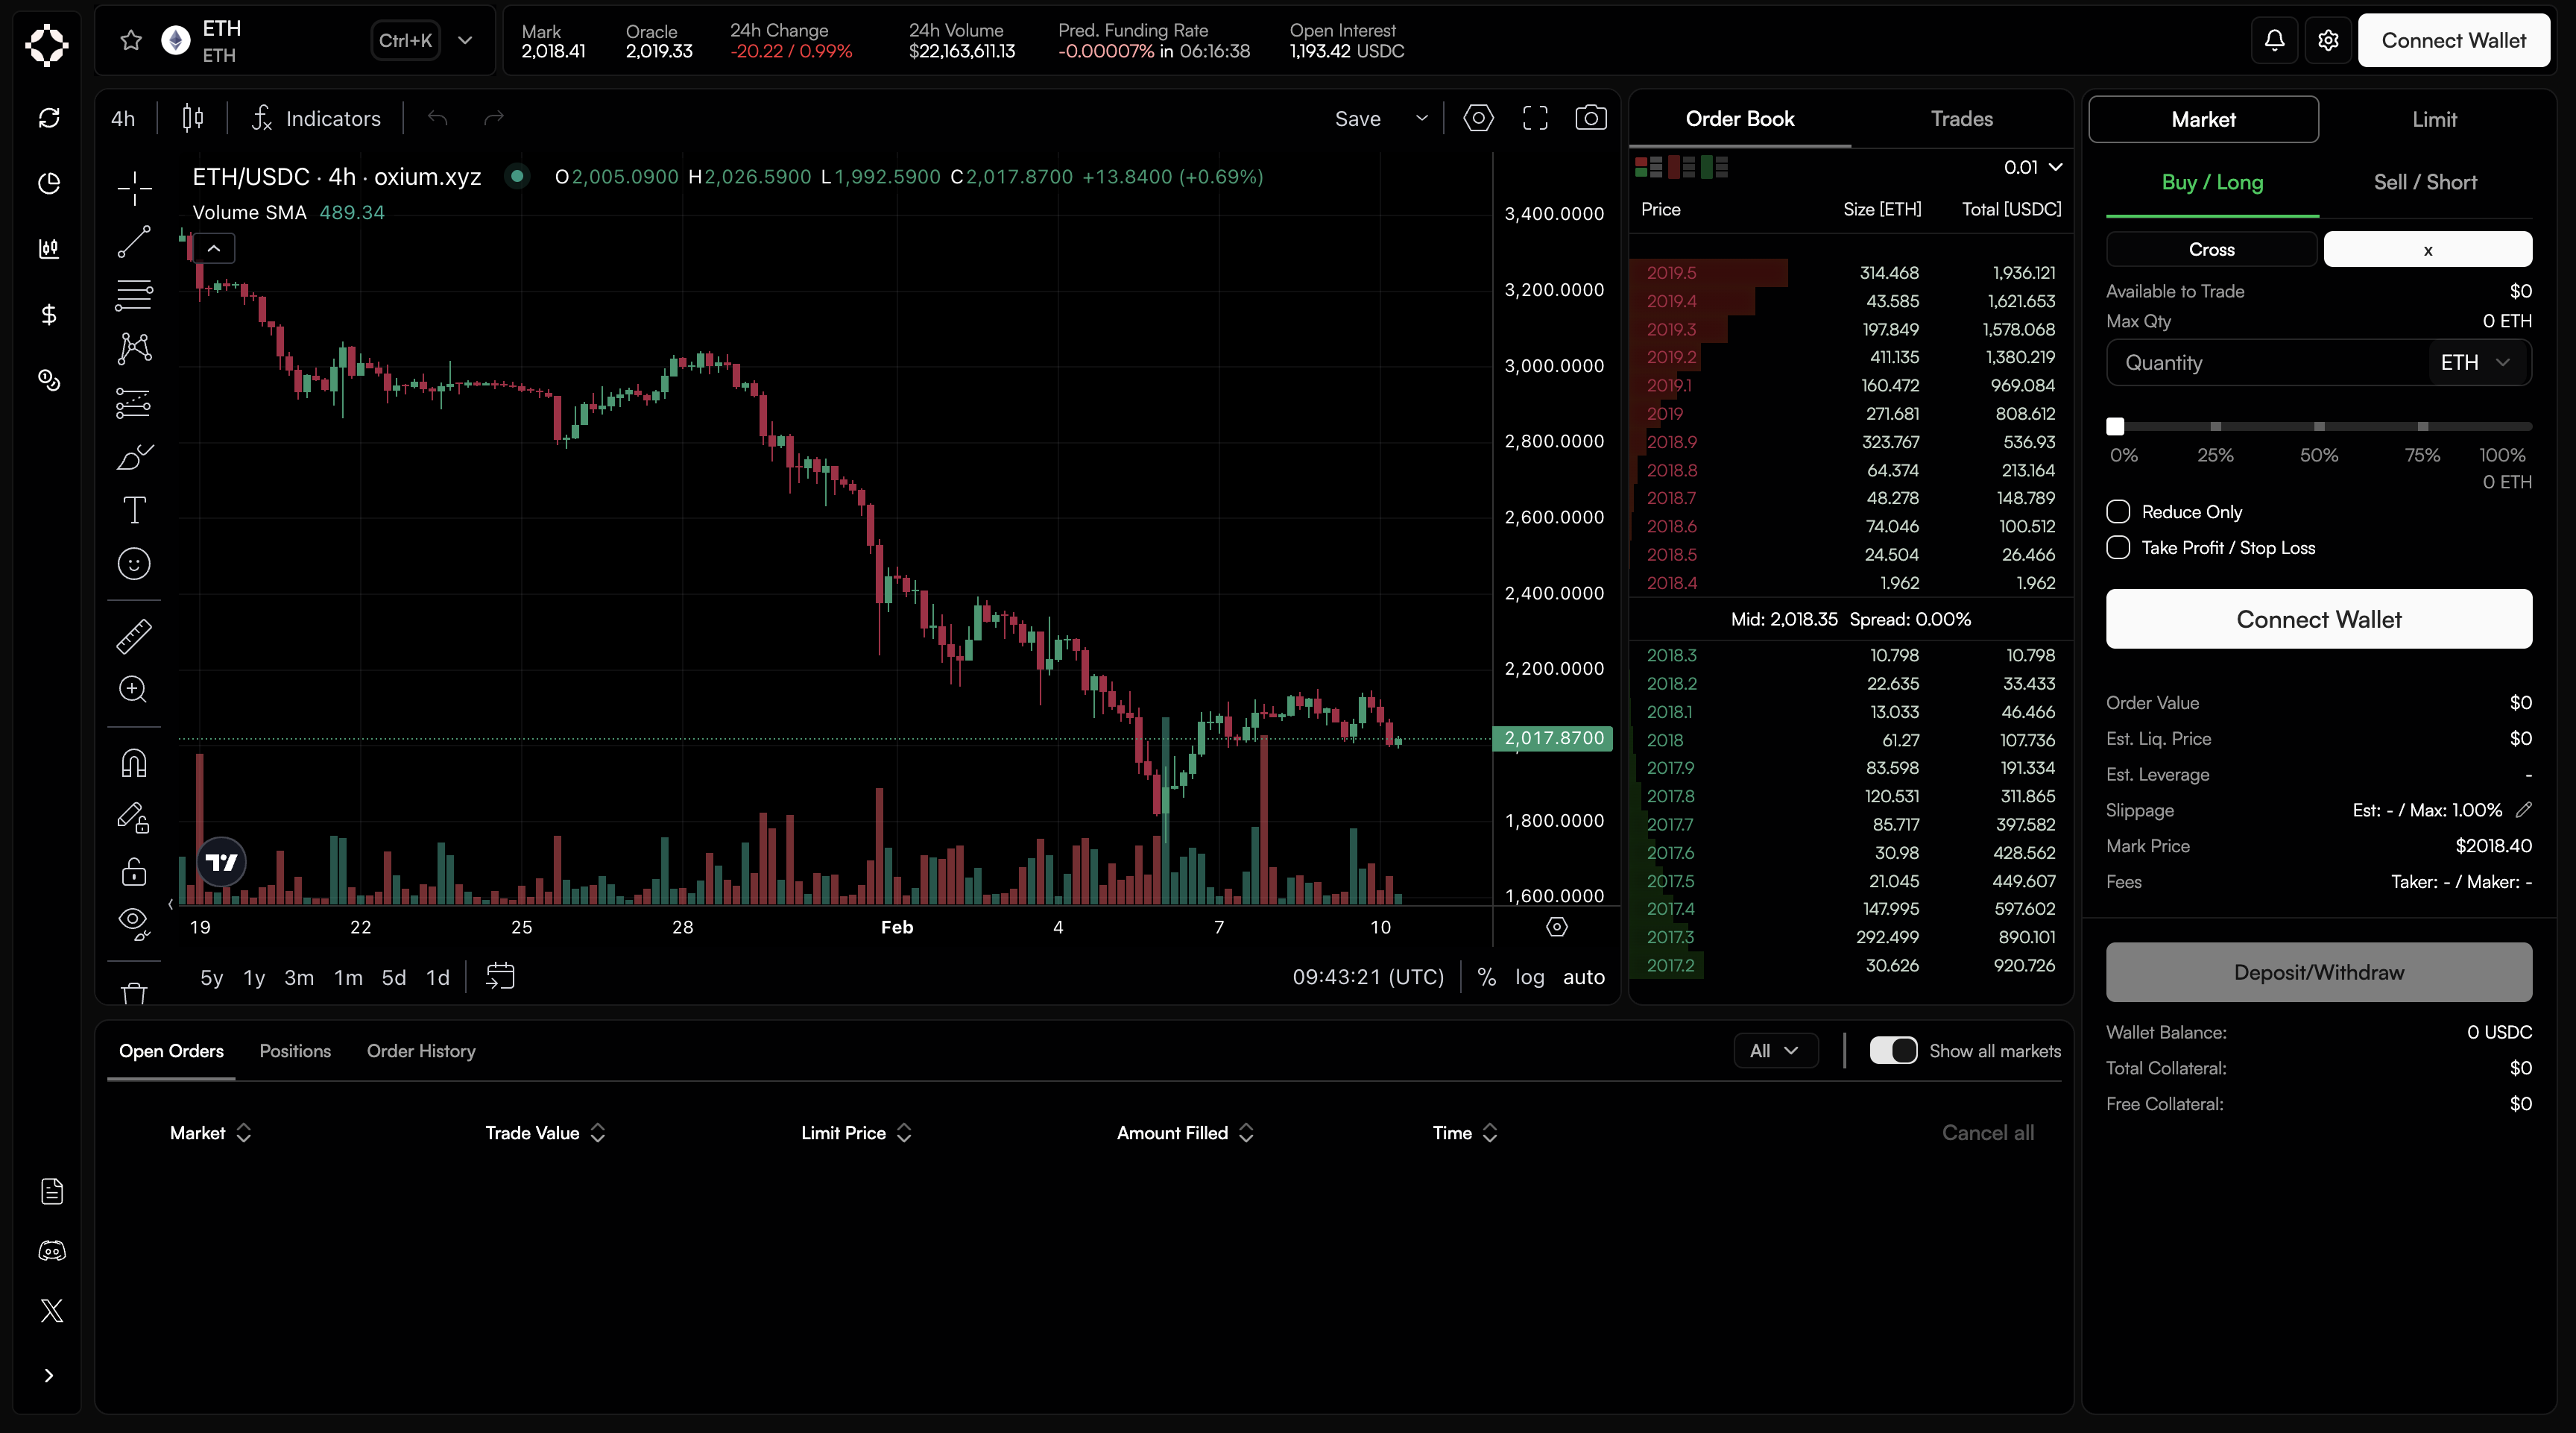
Task: Switch to the Trades tab
Action: (x=1961, y=119)
